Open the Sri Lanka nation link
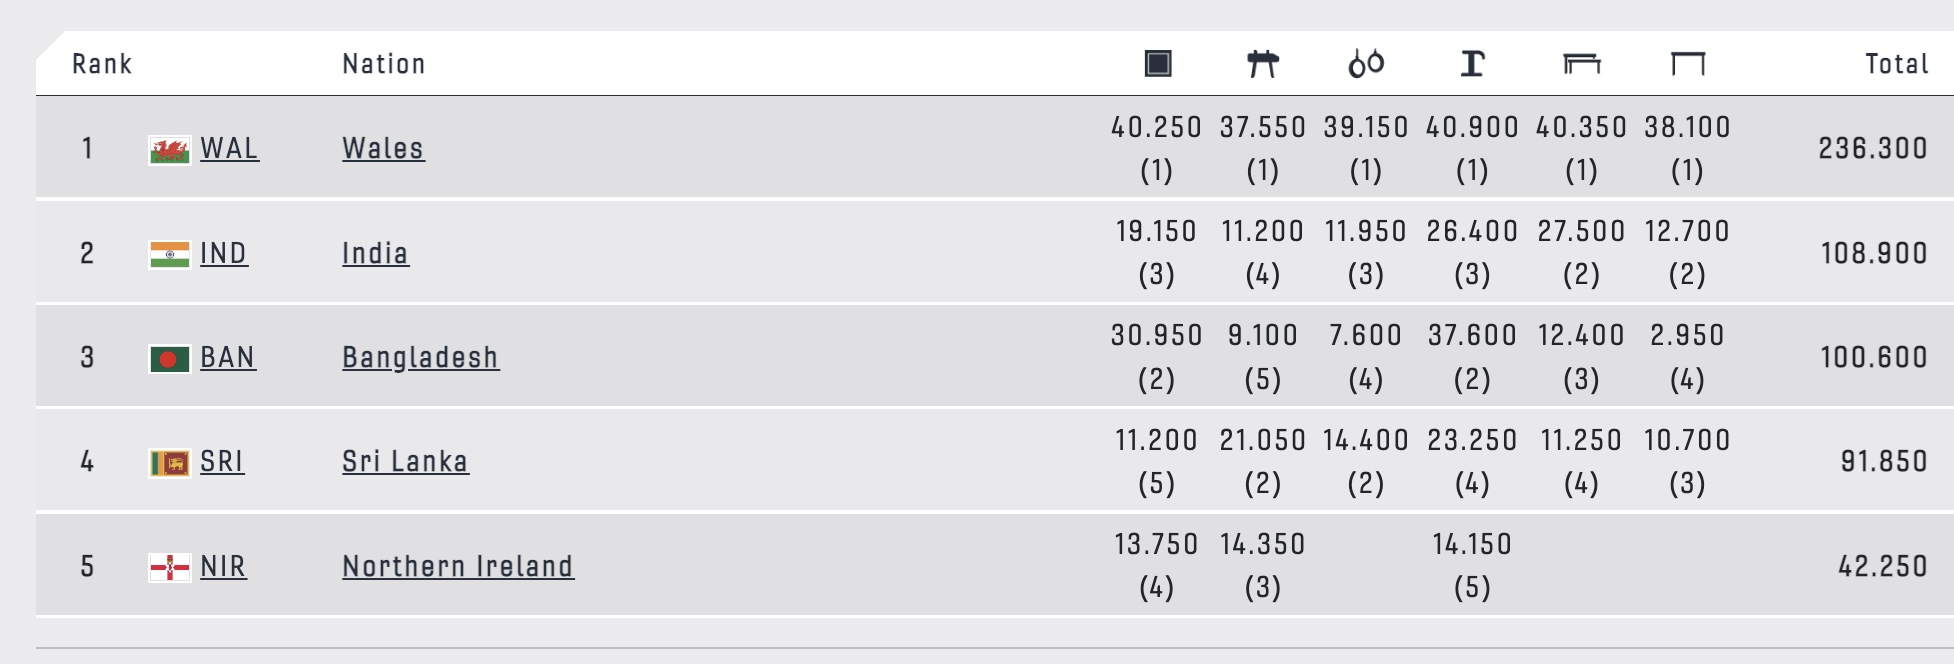Viewport: 1954px width, 664px height. point(405,462)
